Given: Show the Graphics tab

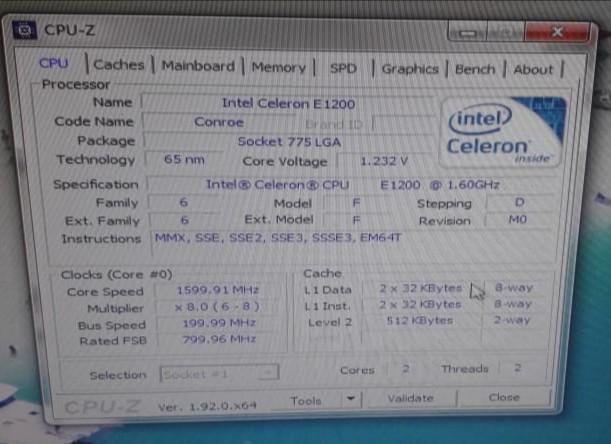Looking at the screenshot, I should [410, 69].
